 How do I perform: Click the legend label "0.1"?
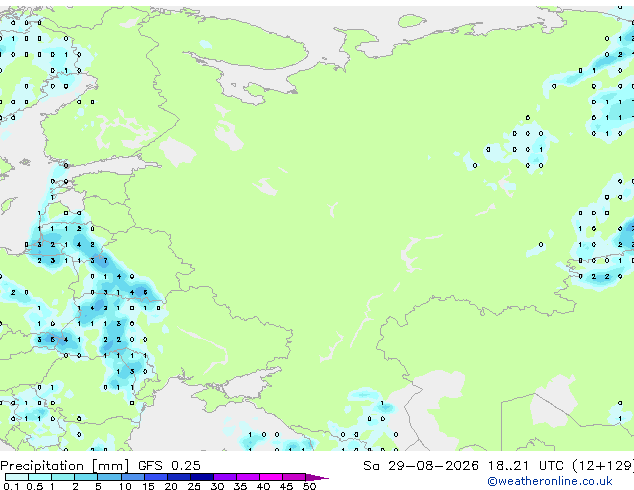11,486
